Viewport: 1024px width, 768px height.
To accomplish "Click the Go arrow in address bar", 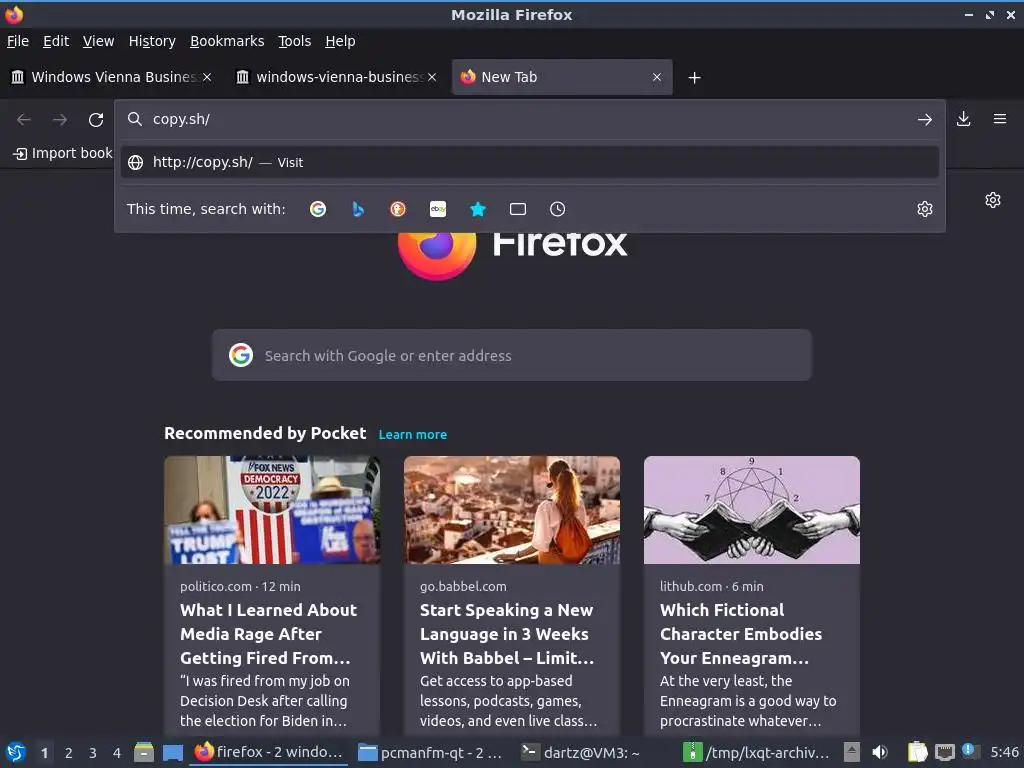I will coord(925,120).
